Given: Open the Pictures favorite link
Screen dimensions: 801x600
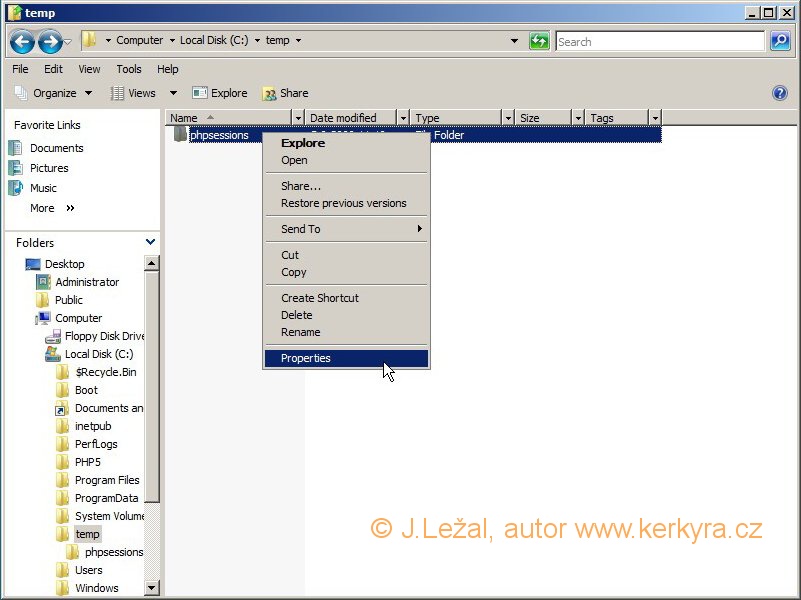Looking at the screenshot, I should pyautogui.click(x=49, y=168).
